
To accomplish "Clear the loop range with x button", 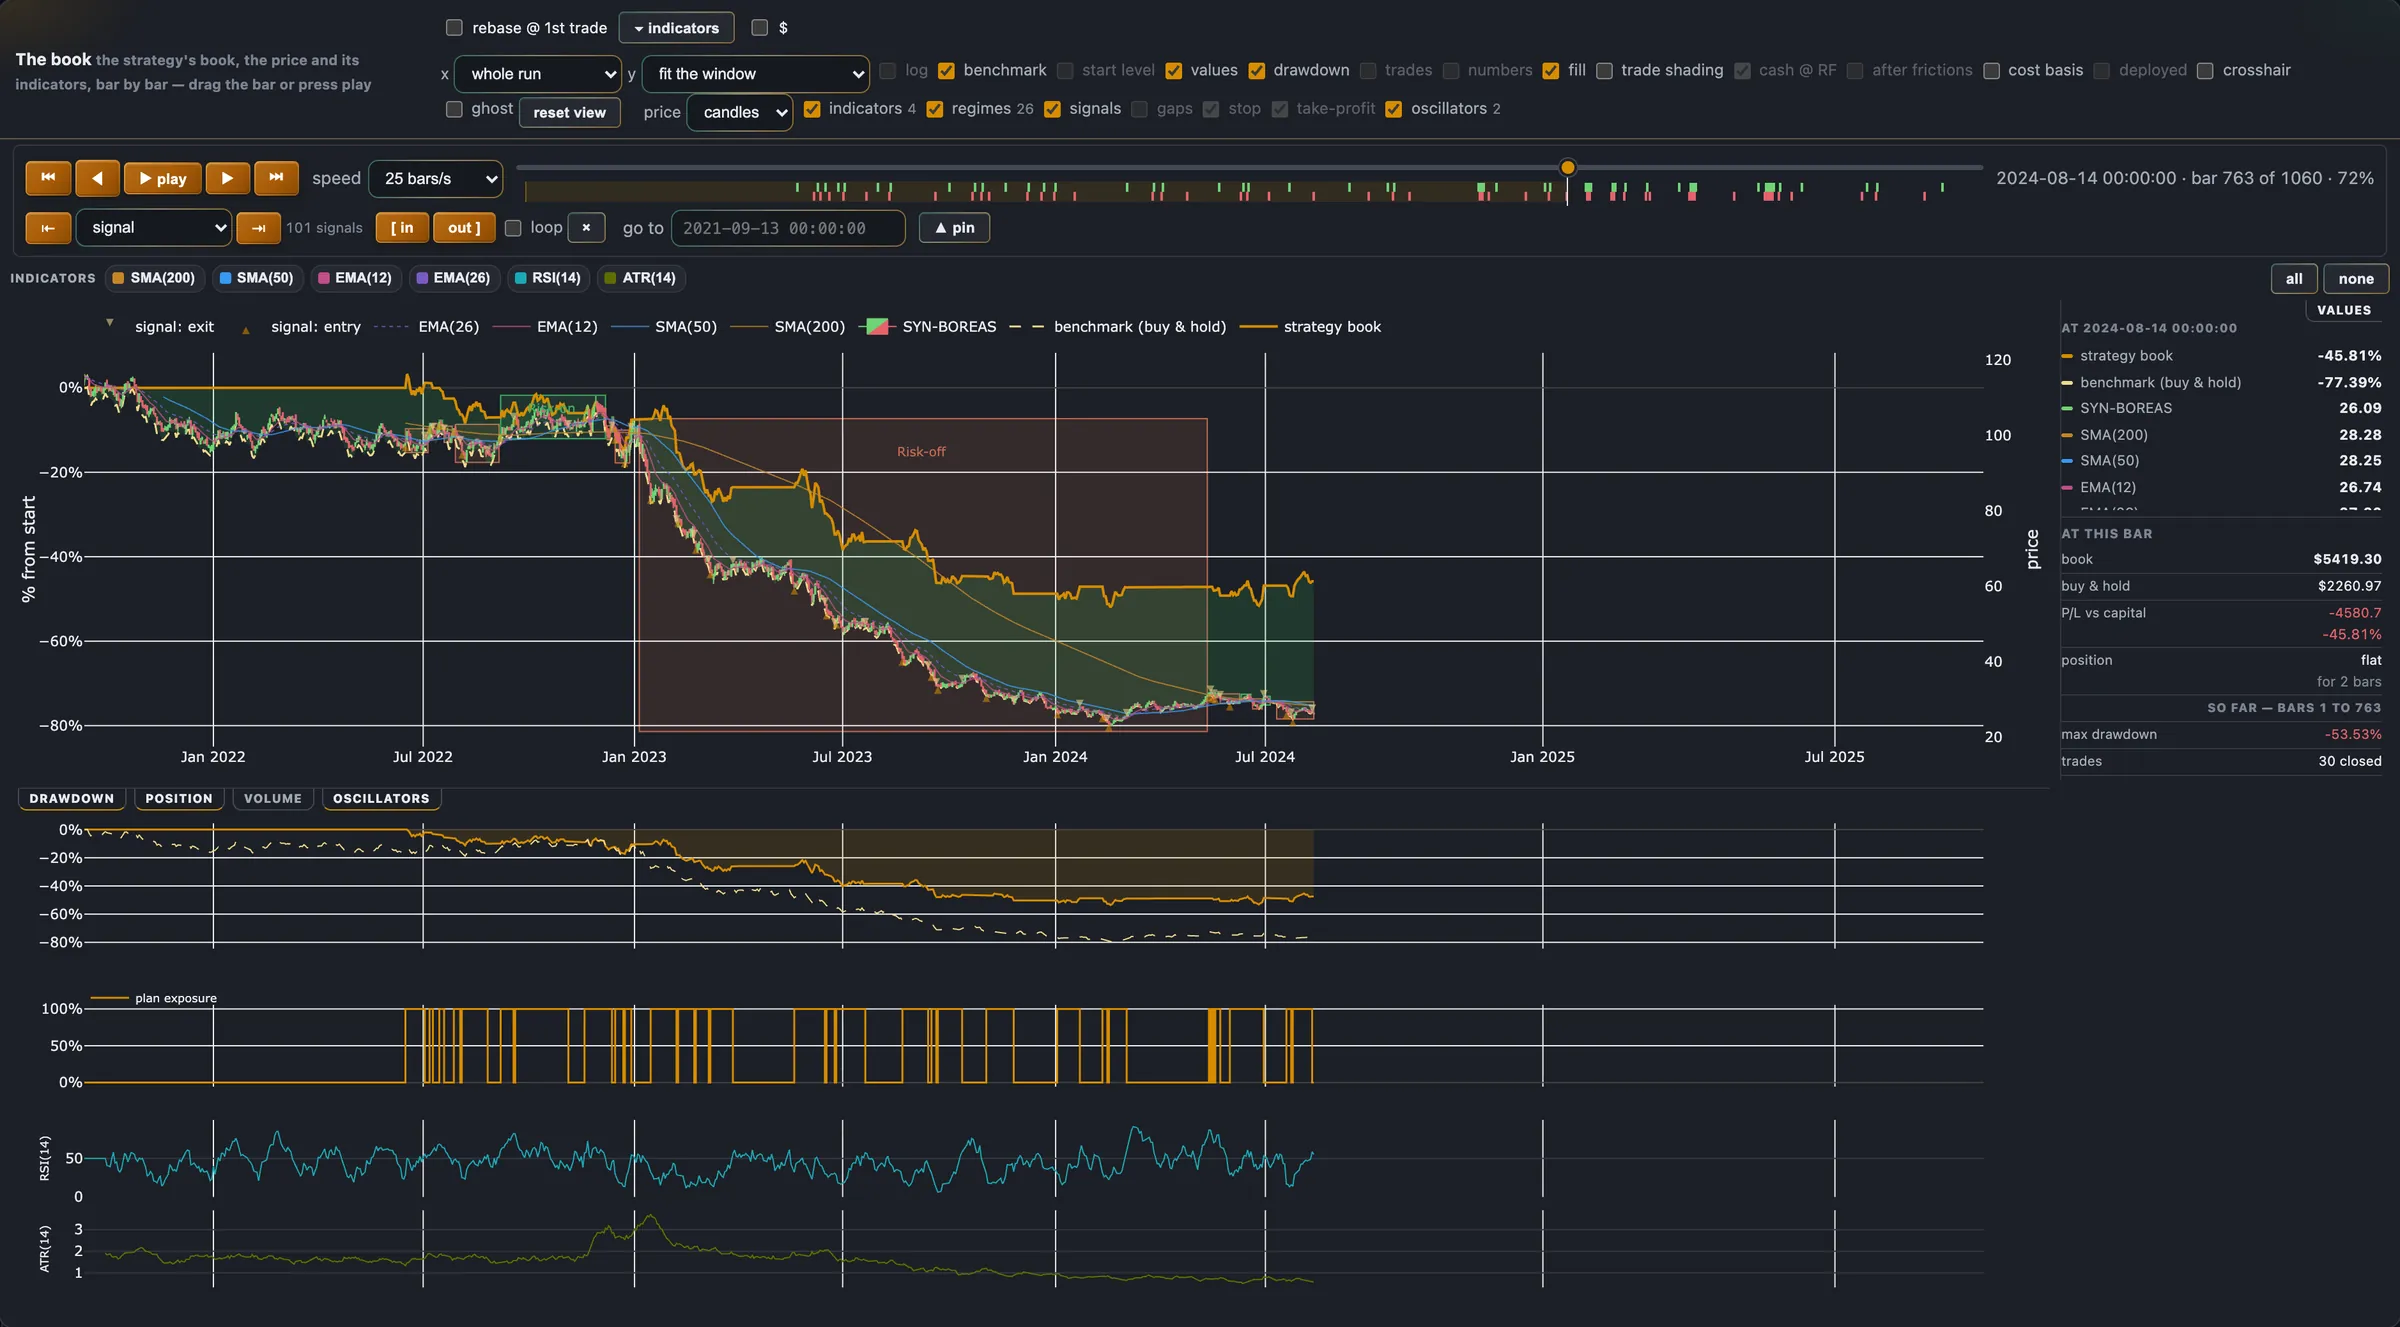I will click(x=586, y=228).
